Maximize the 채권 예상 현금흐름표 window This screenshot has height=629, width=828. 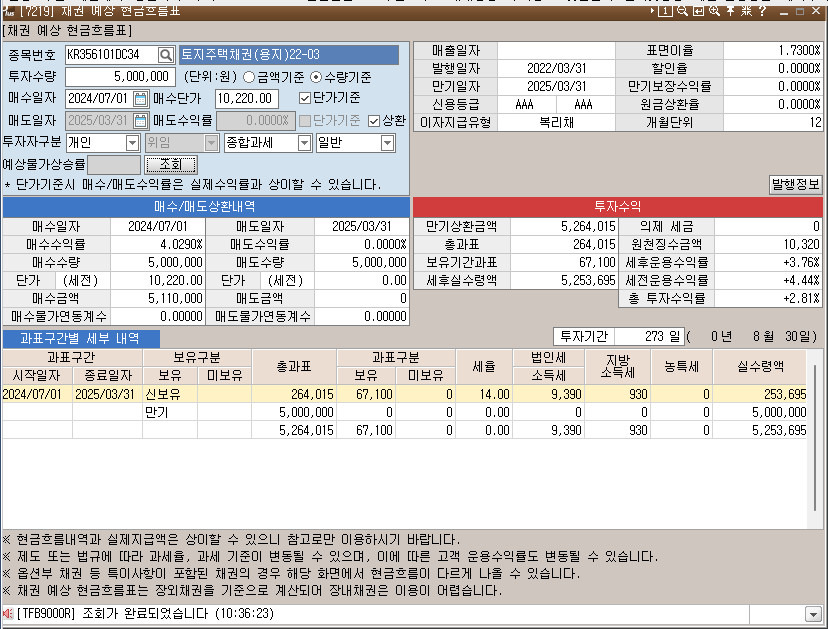coord(800,12)
